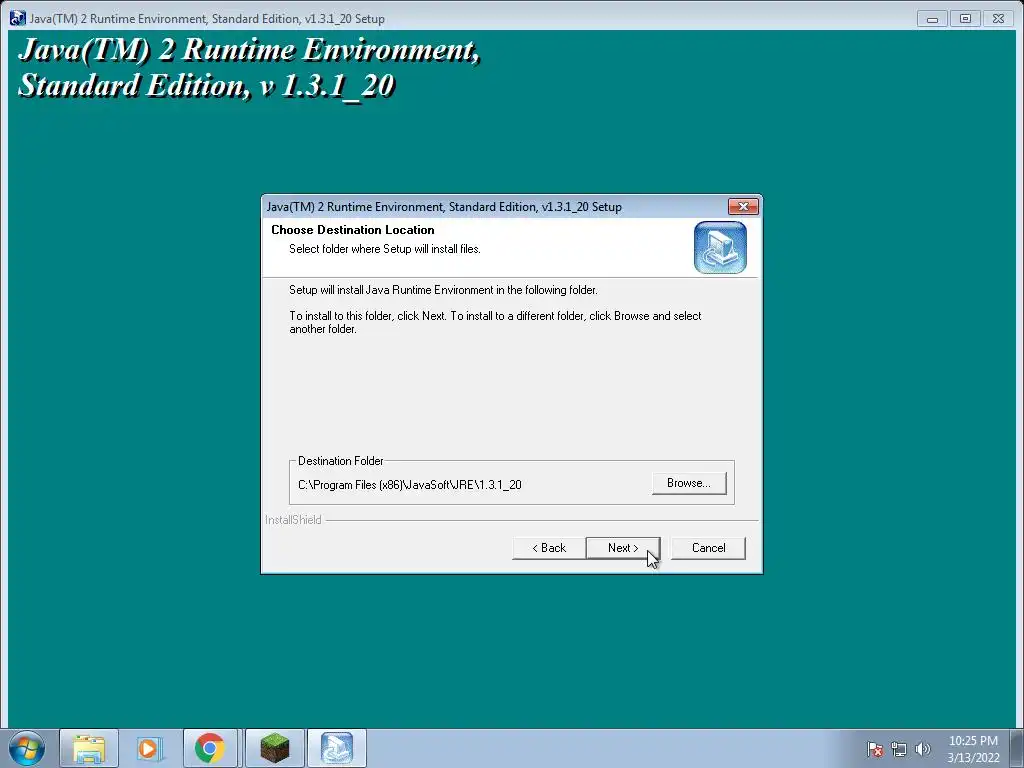1024x768 pixels.
Task: Minimize the outer Java setup window
Action: coord(932,19)
